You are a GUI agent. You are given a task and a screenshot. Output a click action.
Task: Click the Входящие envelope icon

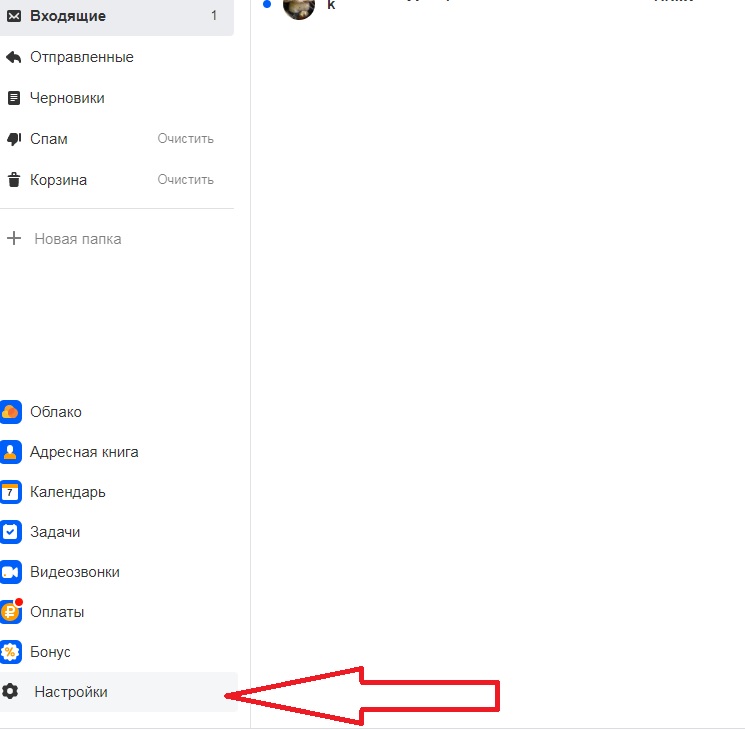click(x=14, y=16)
